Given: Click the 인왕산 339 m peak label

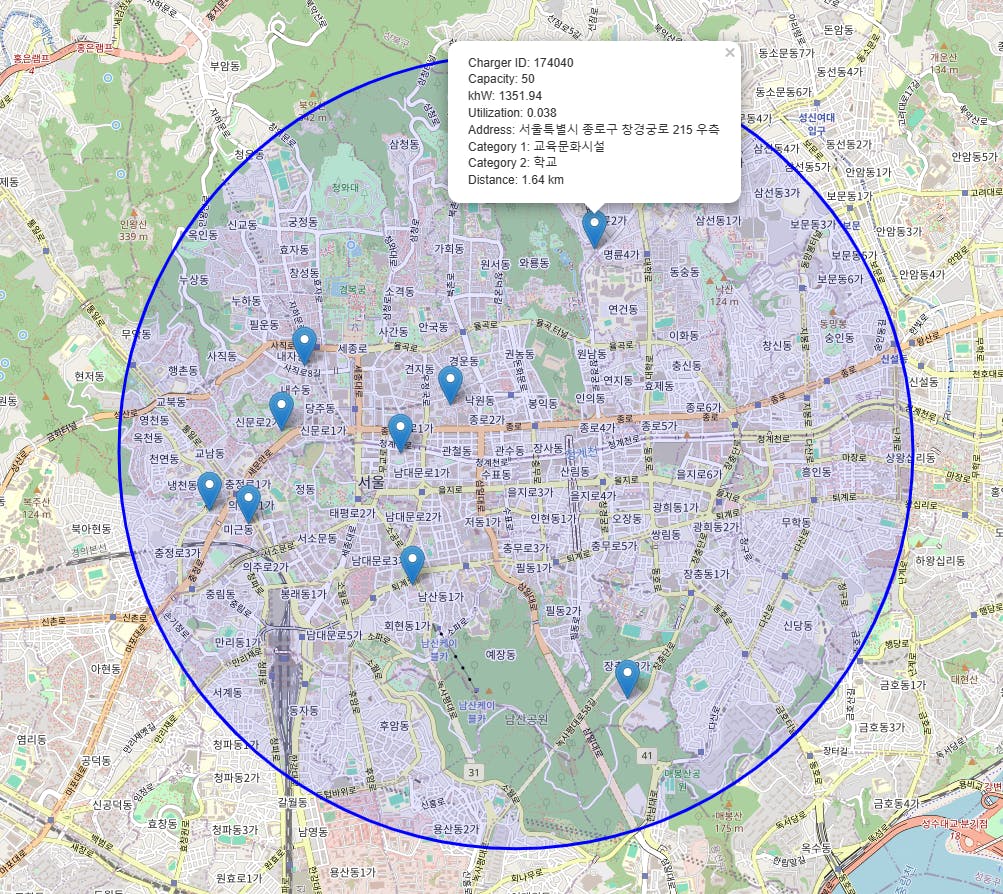Looking at the screenshot, I should (x=133, y=230).
